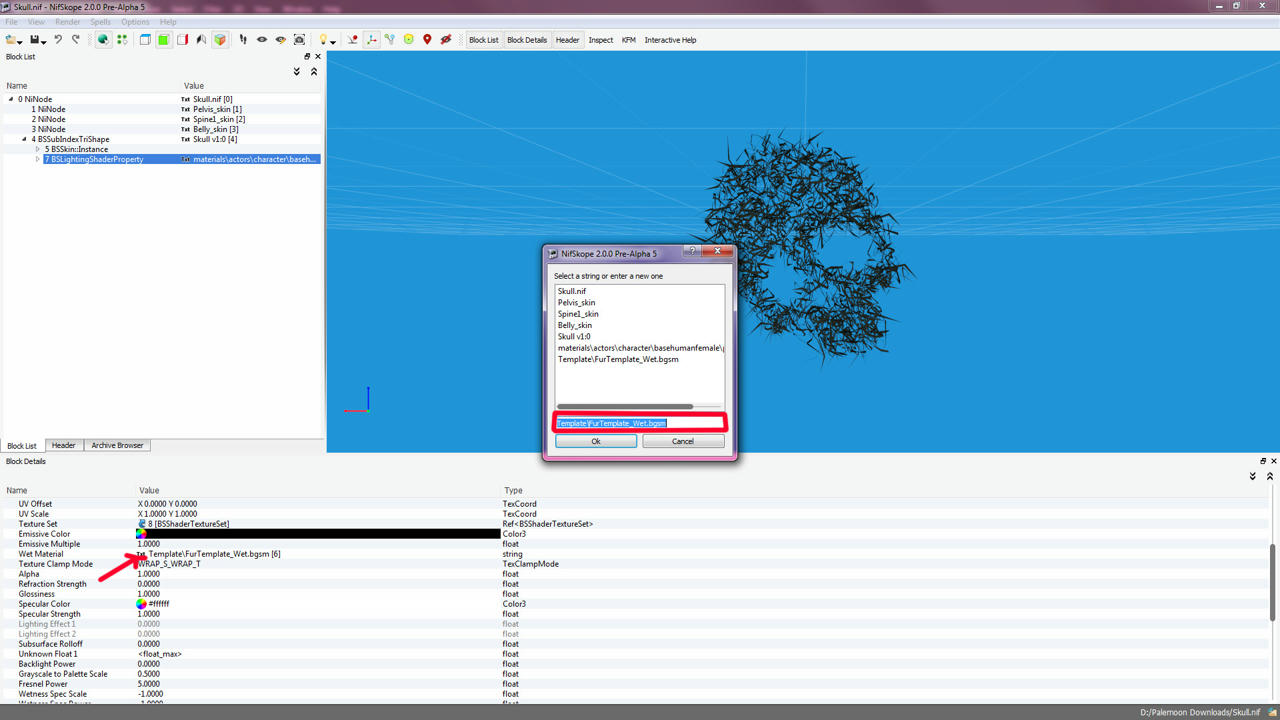Click the green nodes toolbar icon
The width and height of the screenshot is (1280, 720).
[x=122, y=40]
